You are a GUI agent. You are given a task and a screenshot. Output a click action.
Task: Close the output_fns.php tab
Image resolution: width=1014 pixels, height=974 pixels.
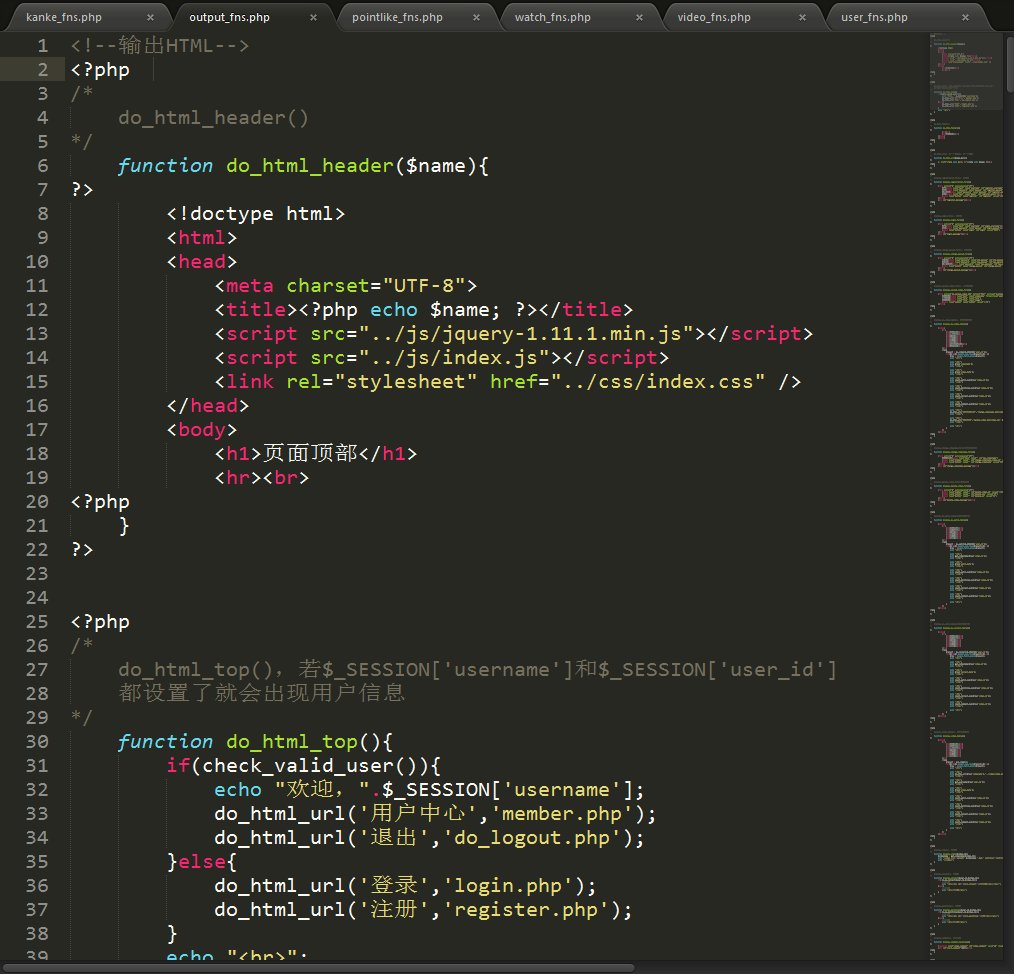(x=314, y=17)
